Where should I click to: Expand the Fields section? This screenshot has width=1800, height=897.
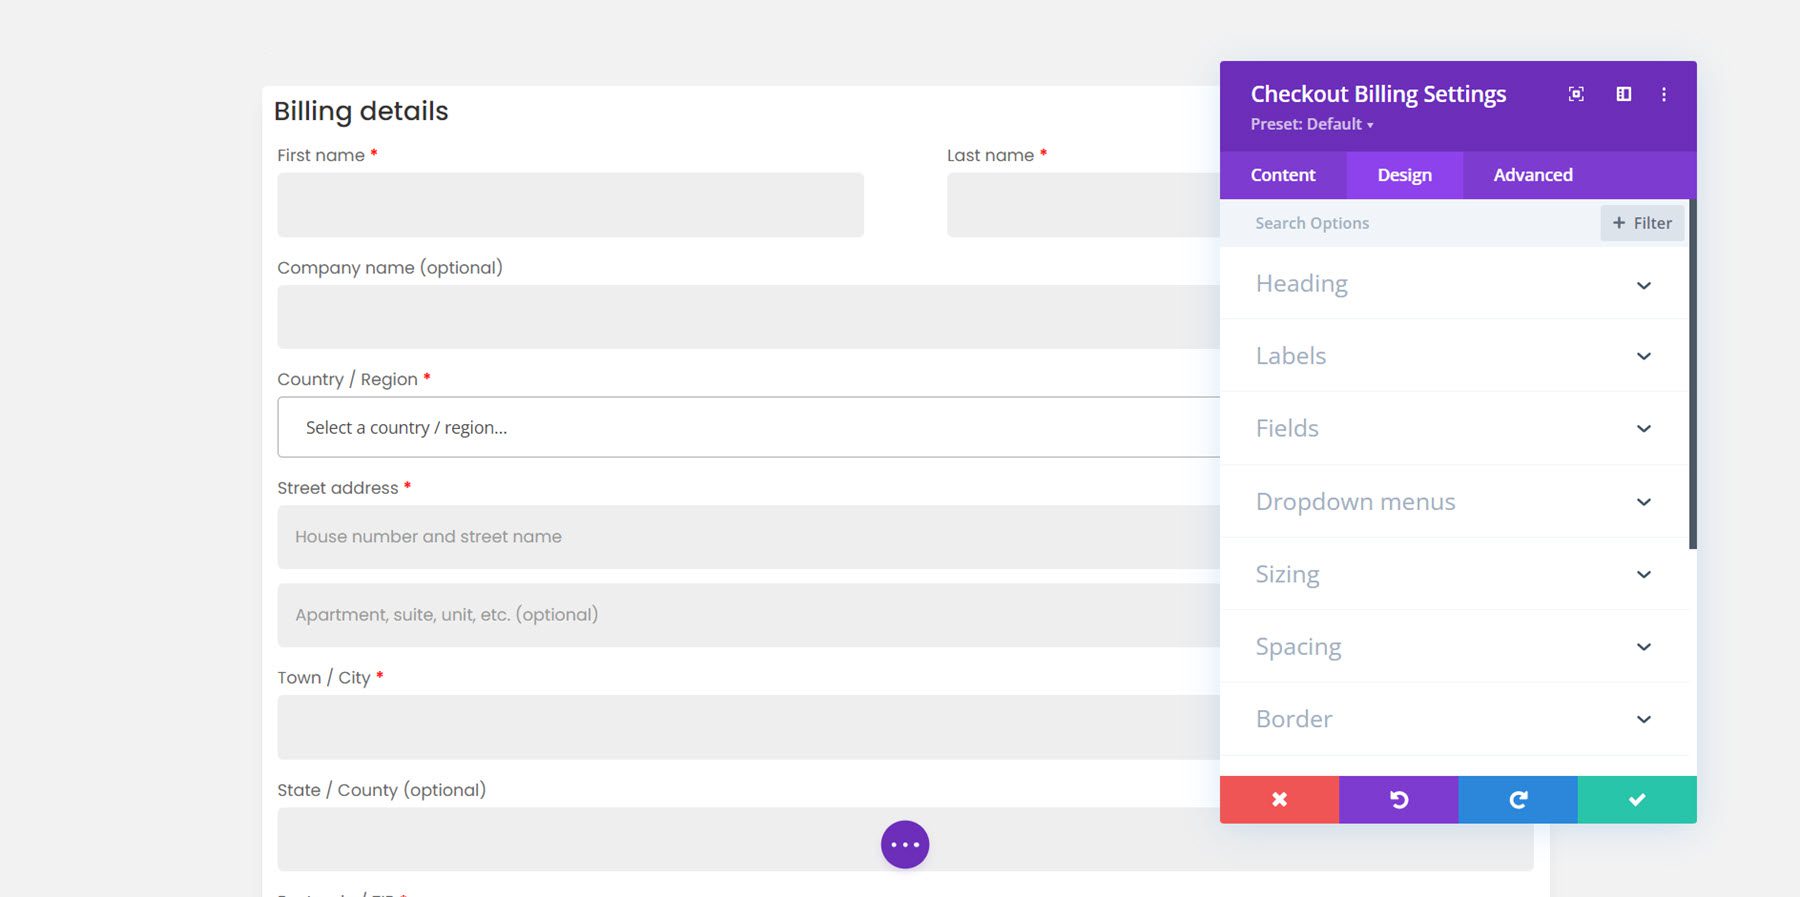click(1454, 428)
